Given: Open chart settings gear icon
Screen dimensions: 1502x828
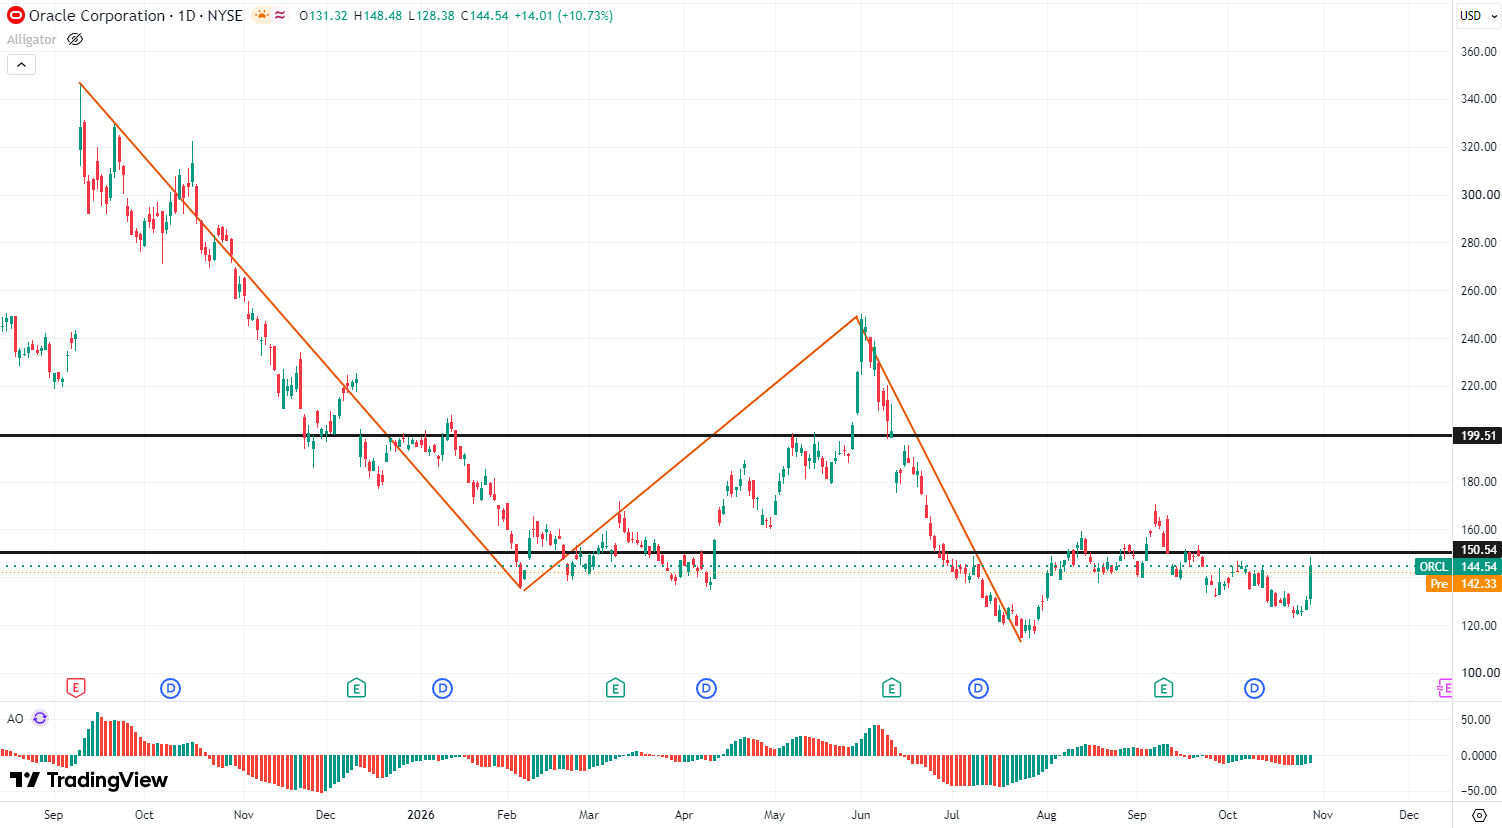Looking at the screenshot, I should 1478,815.
